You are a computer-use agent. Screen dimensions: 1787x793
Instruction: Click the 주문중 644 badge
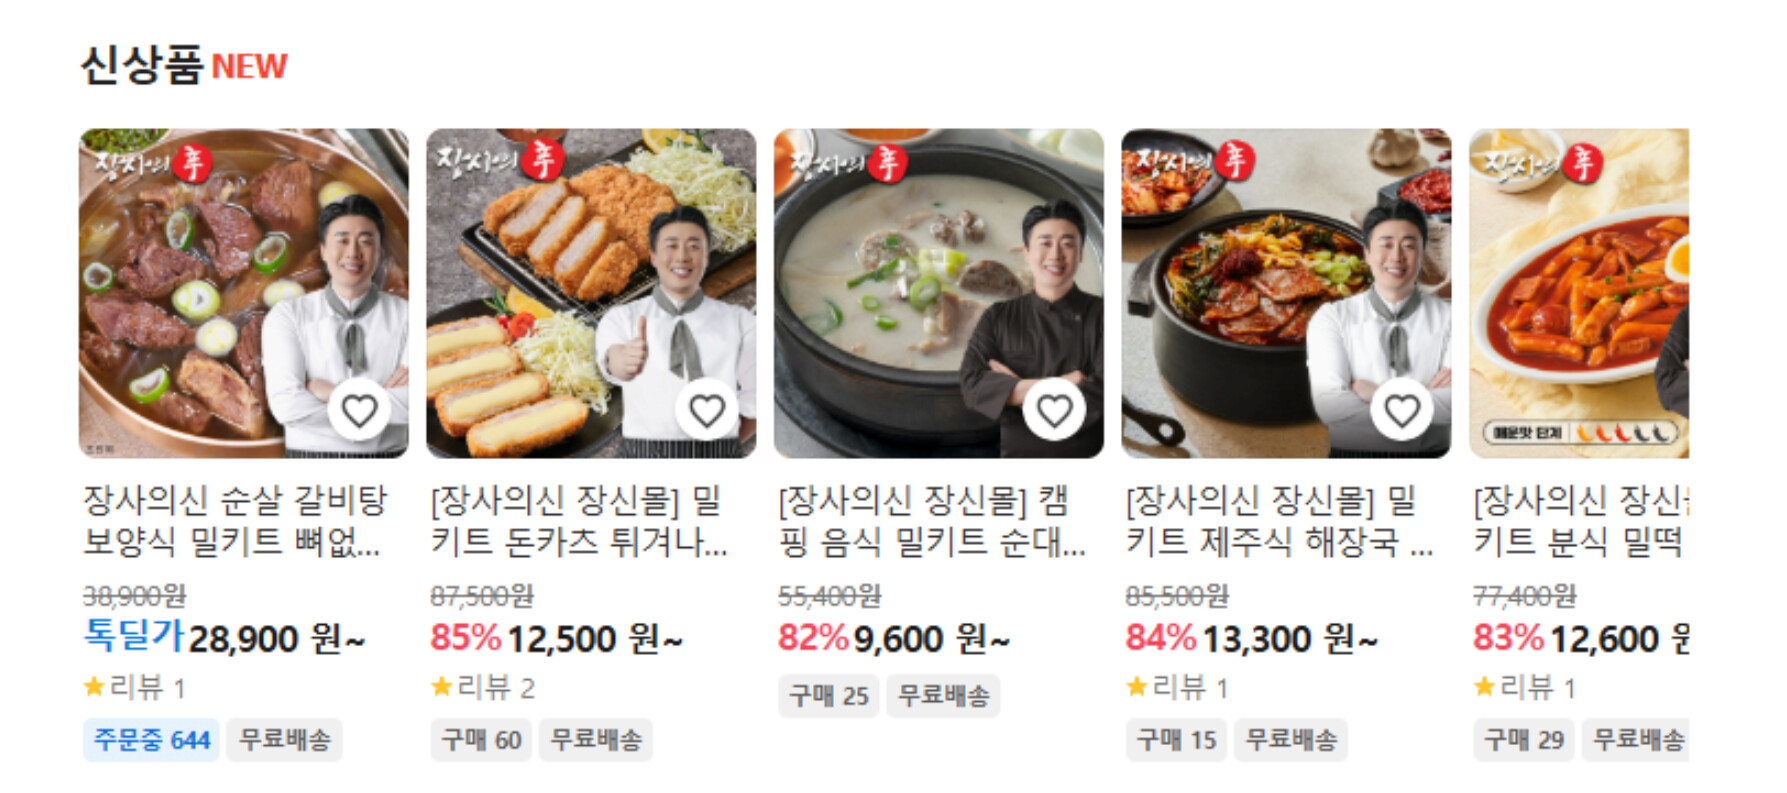[151, 740]
